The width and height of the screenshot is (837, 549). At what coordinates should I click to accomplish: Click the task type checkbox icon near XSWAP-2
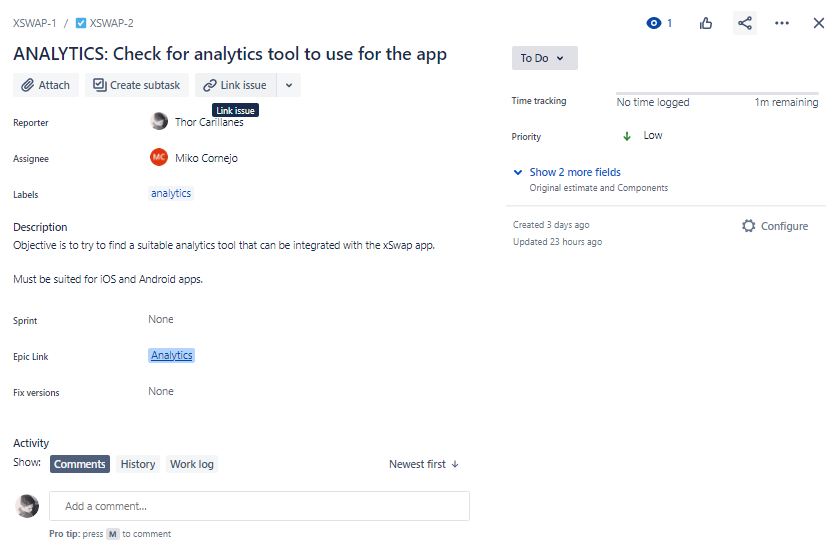click(x=81, y=23)
